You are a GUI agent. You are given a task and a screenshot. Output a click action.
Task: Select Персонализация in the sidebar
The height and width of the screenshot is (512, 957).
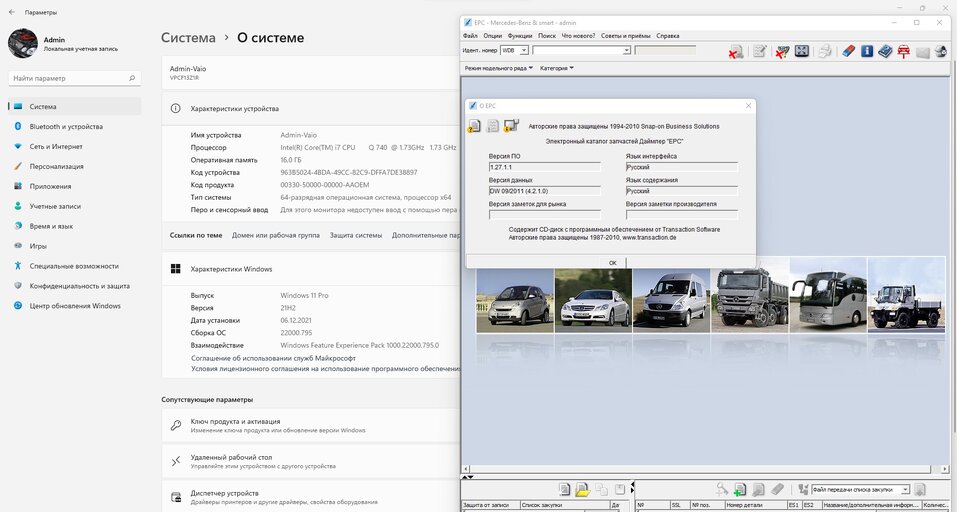click(74, 166)
